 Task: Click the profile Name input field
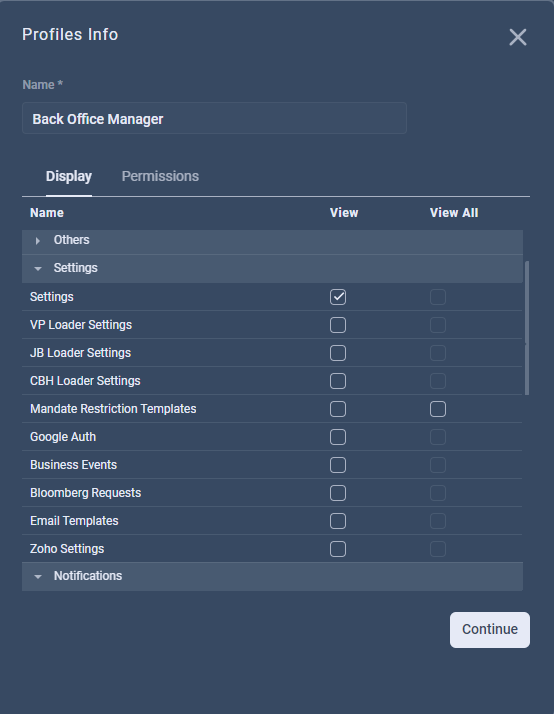pos(214,118)
